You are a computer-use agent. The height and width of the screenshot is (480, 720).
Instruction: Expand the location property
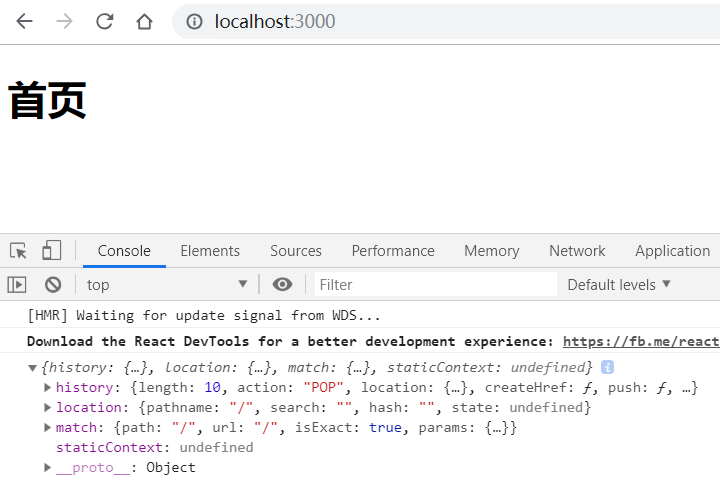coord(47,407)
